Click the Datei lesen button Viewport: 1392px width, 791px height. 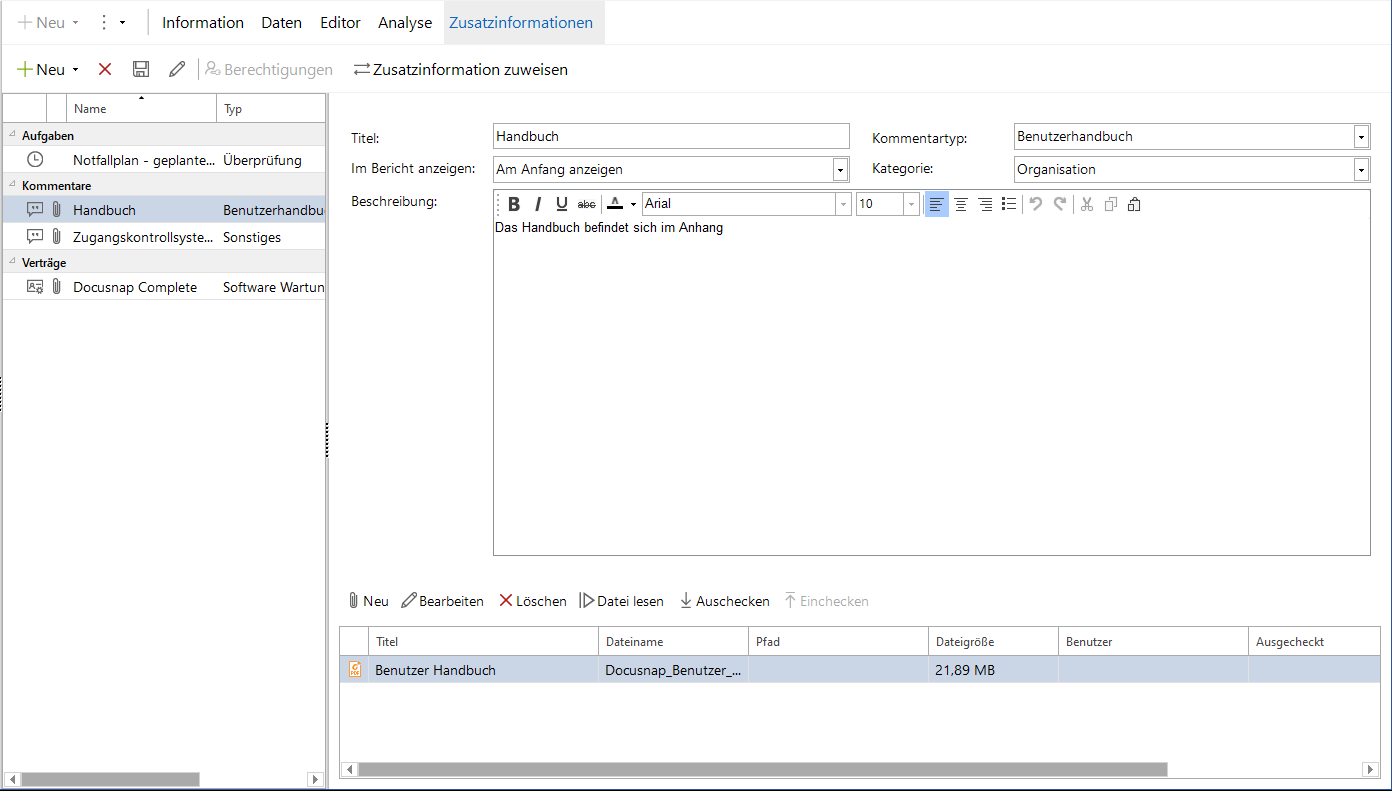click(x=622, y=601)
